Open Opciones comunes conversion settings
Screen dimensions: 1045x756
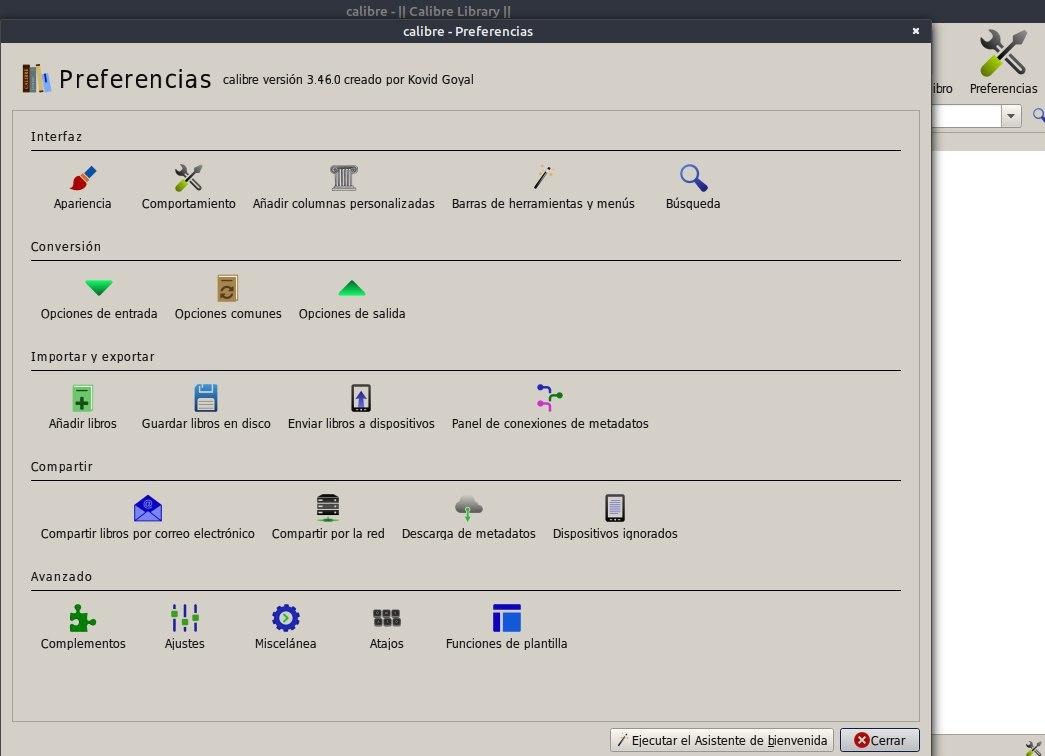228,297
